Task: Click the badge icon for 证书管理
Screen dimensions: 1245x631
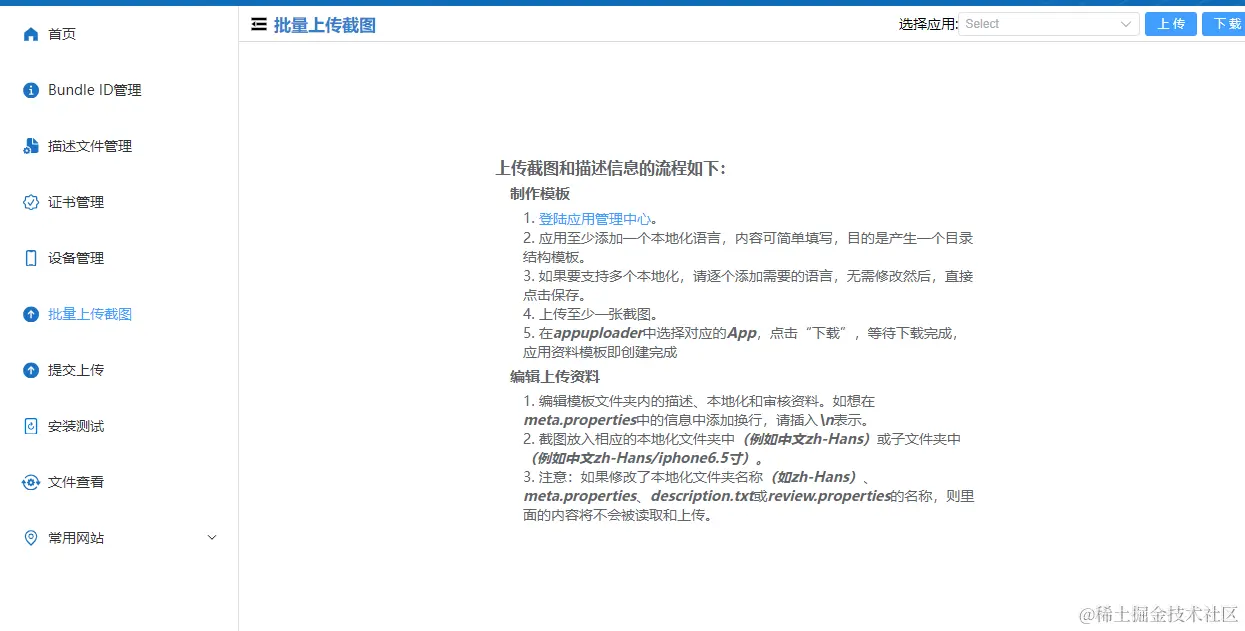Action: pos(31,202)
